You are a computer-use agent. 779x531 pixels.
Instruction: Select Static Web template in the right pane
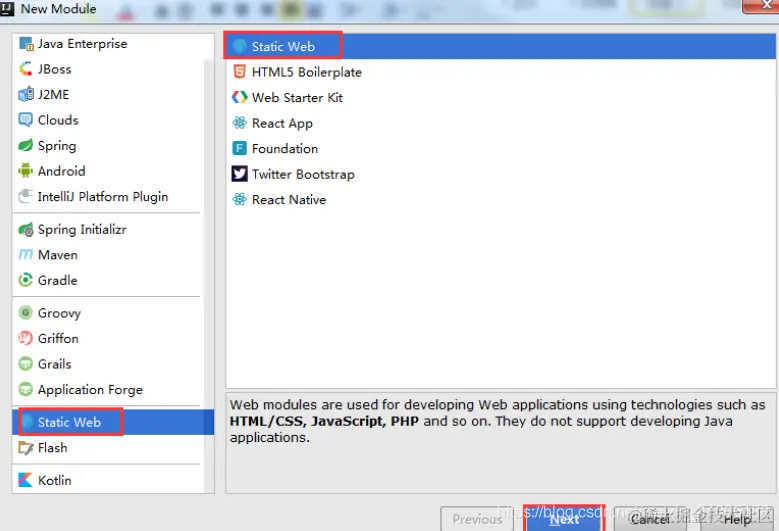pos(500,47)
